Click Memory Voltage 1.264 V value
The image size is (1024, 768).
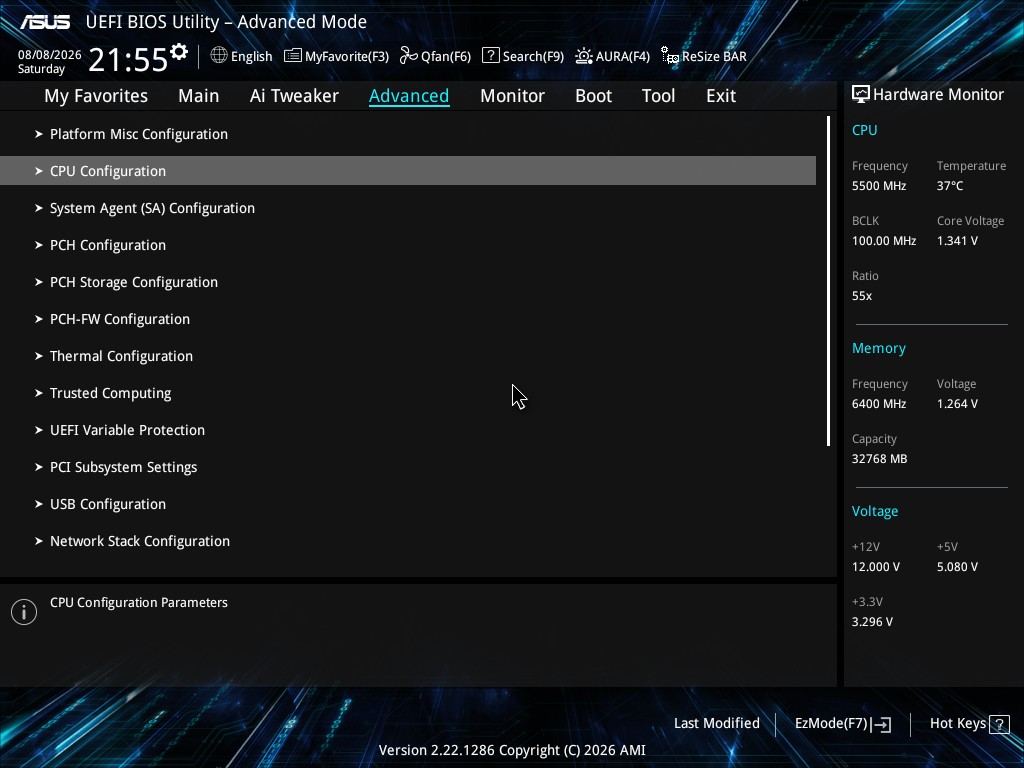click(x=957, y=404)
